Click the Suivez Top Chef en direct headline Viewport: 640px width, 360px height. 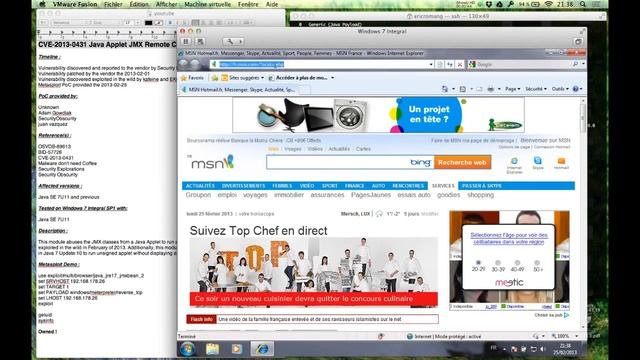click(x=258, y=231)
